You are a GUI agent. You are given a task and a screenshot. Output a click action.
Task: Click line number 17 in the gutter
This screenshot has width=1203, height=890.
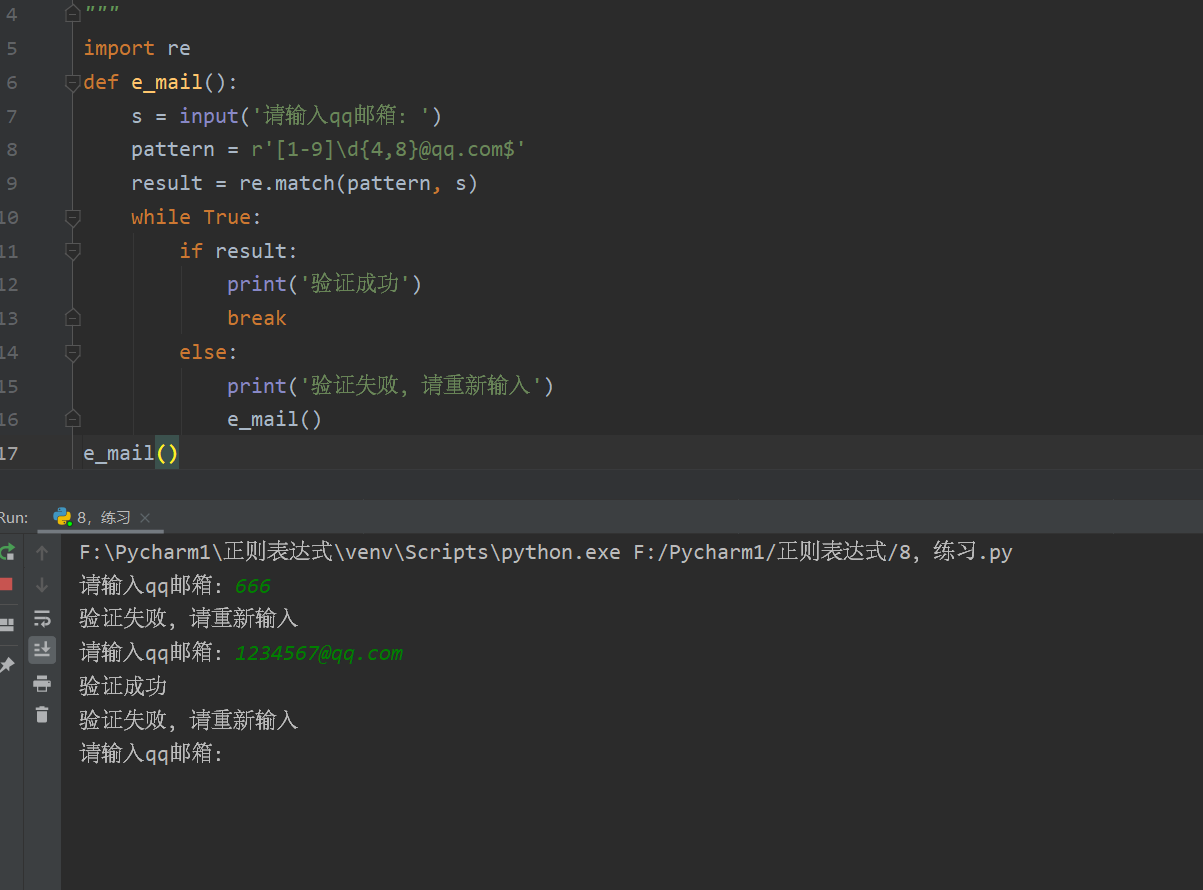(9, 453)
